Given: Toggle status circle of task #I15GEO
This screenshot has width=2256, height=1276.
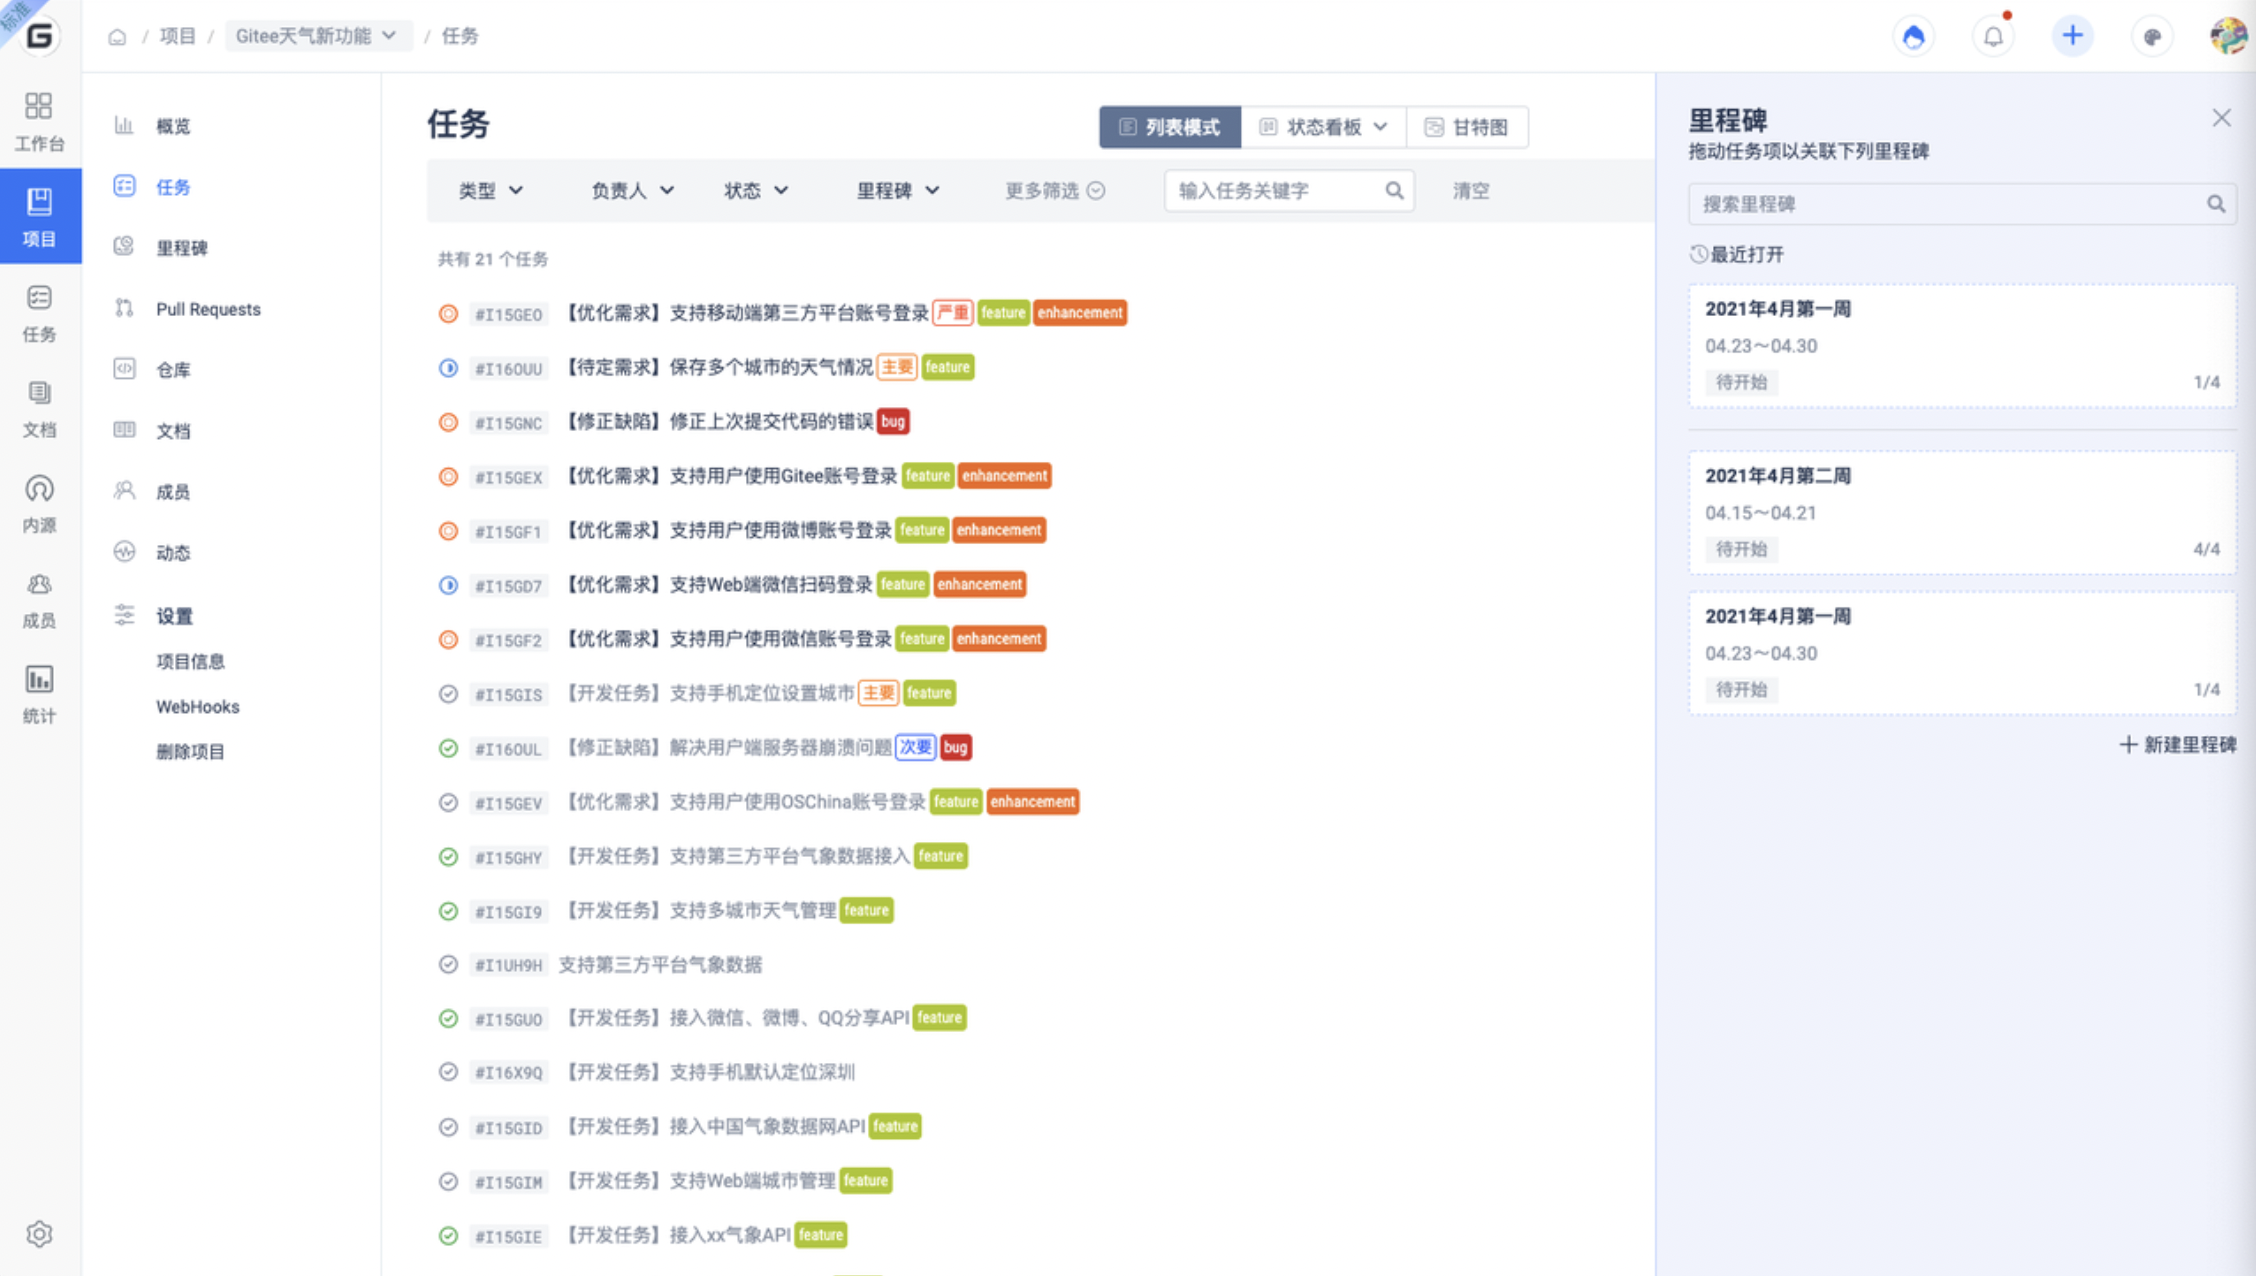Looking at the screenshot, I should click(x=448, y=314).
